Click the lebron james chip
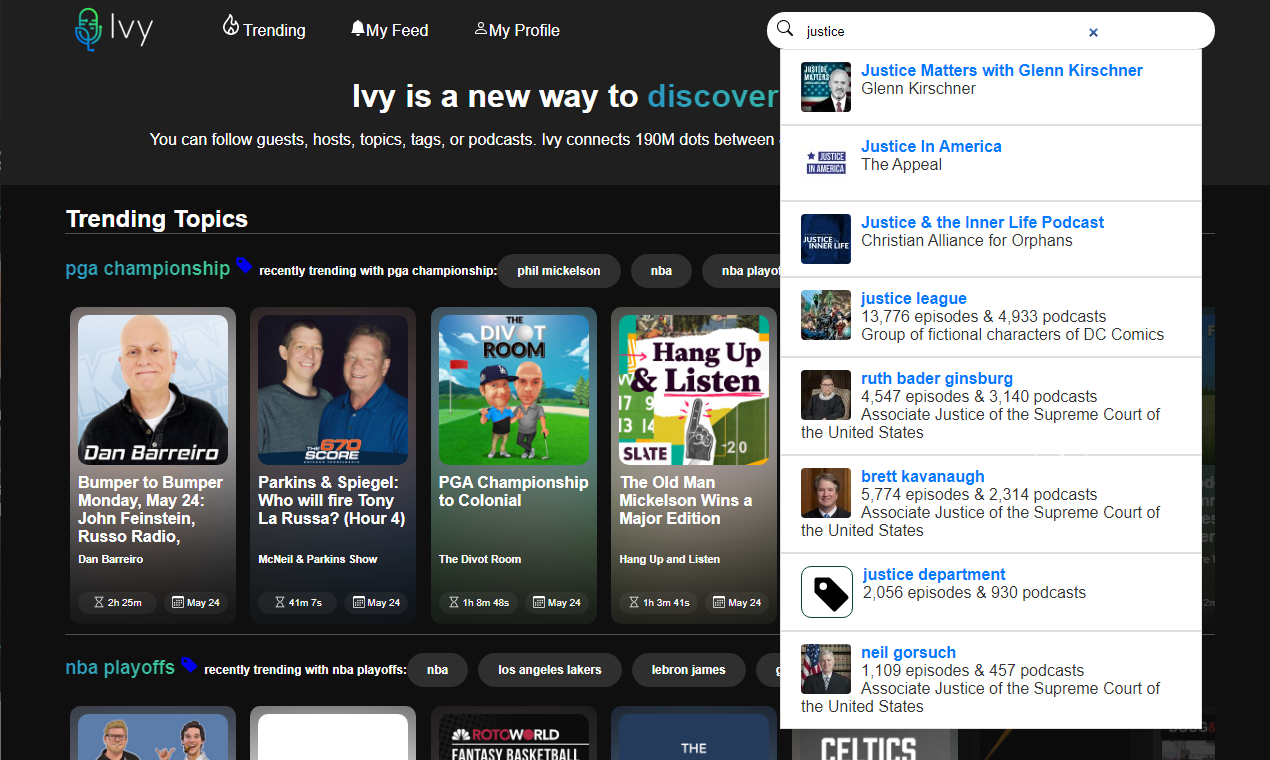The height and width of the screenshot is (760, 1270). click(688, 670)
